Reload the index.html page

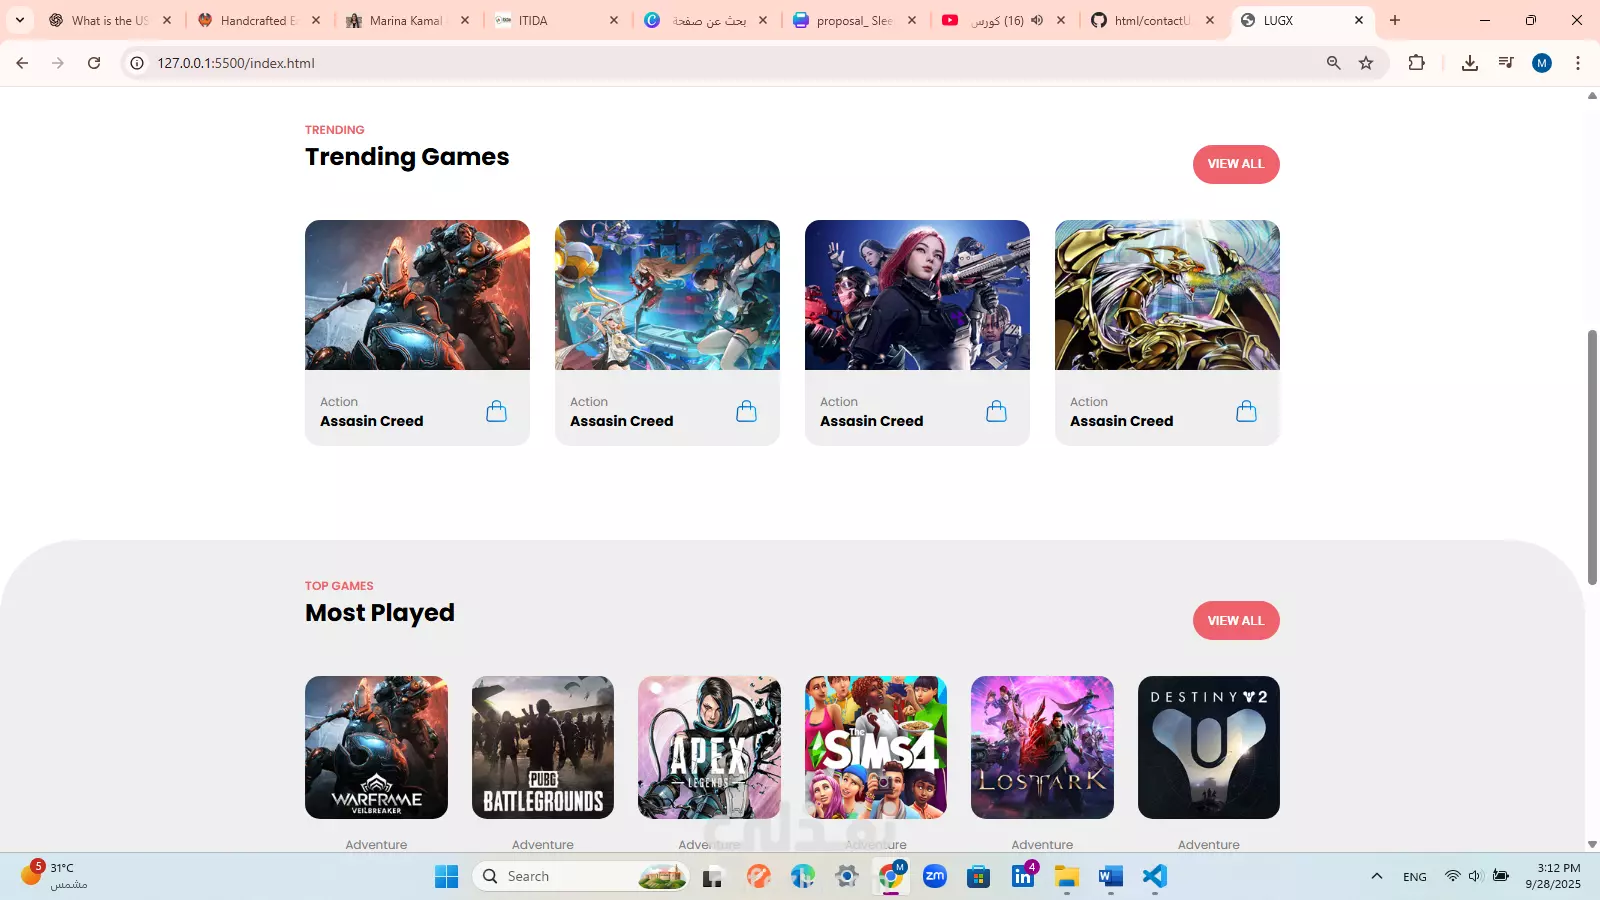pyautogui.click(x=94, y=63)
